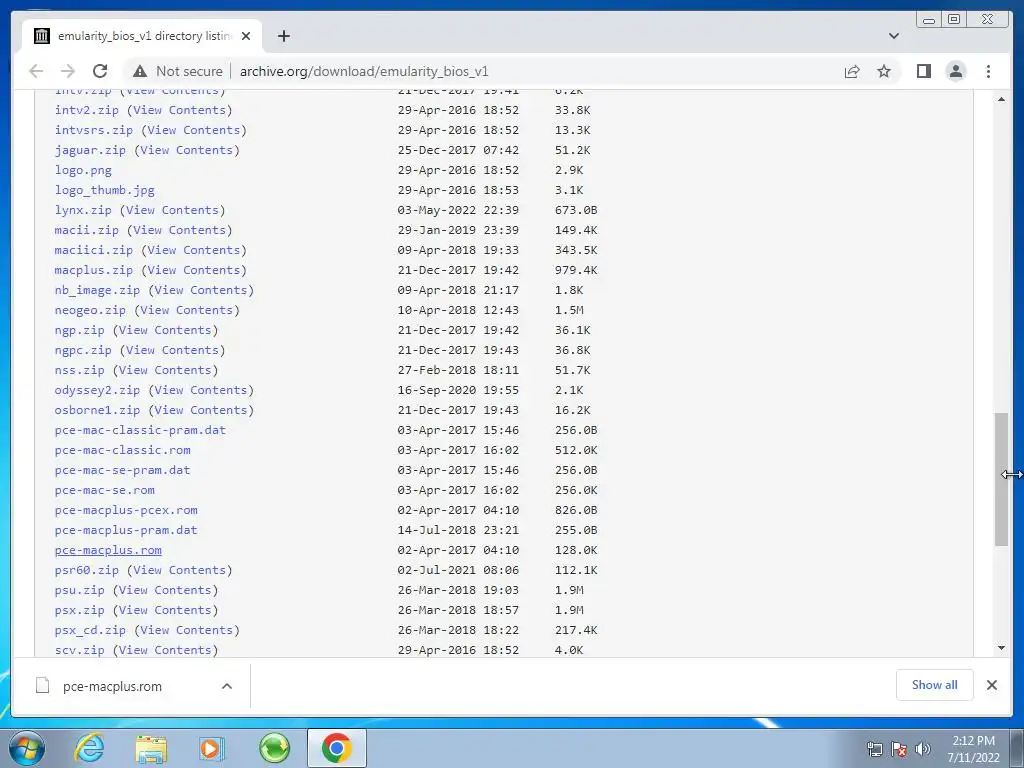Open the volume speaker icon
Image resolution: width=1024 pixels, height=768 pixels.
coord(923,749)
